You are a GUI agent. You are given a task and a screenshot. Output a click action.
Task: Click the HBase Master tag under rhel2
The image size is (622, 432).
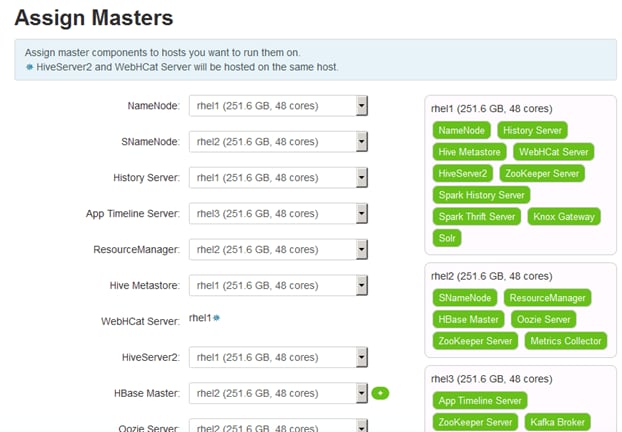(x=468, y=319)
